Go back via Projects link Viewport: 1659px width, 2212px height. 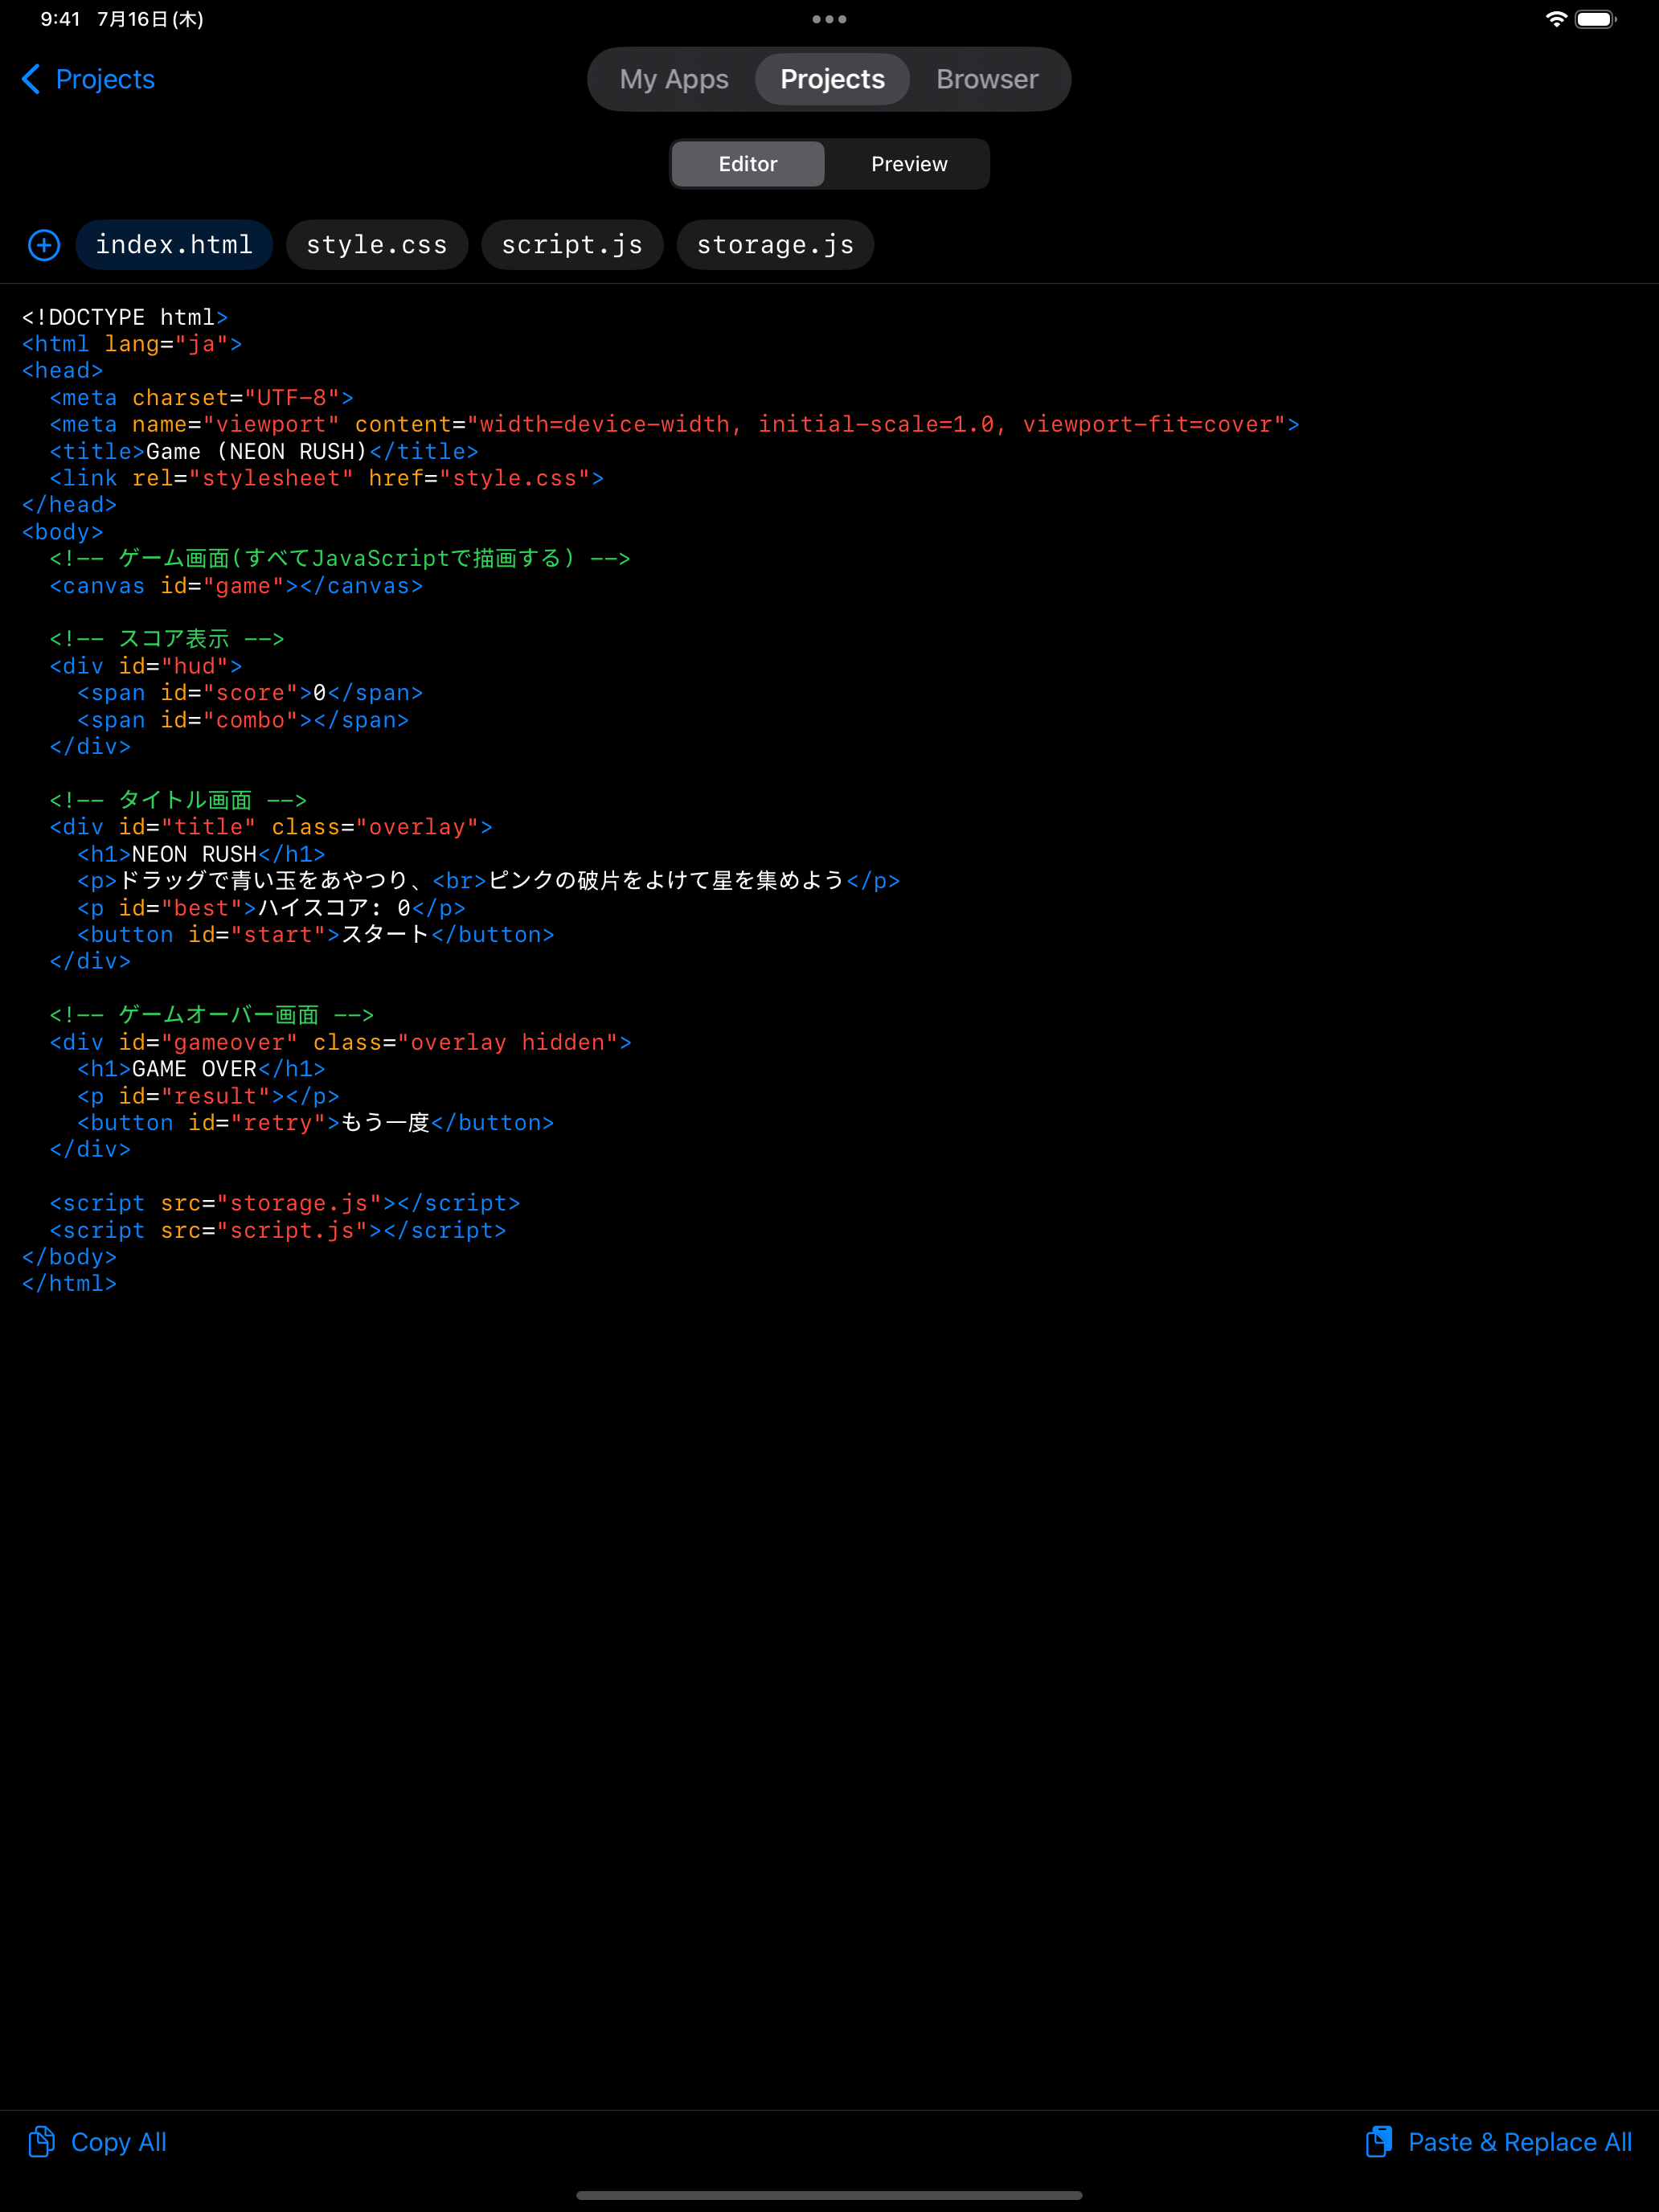point(105,79)
